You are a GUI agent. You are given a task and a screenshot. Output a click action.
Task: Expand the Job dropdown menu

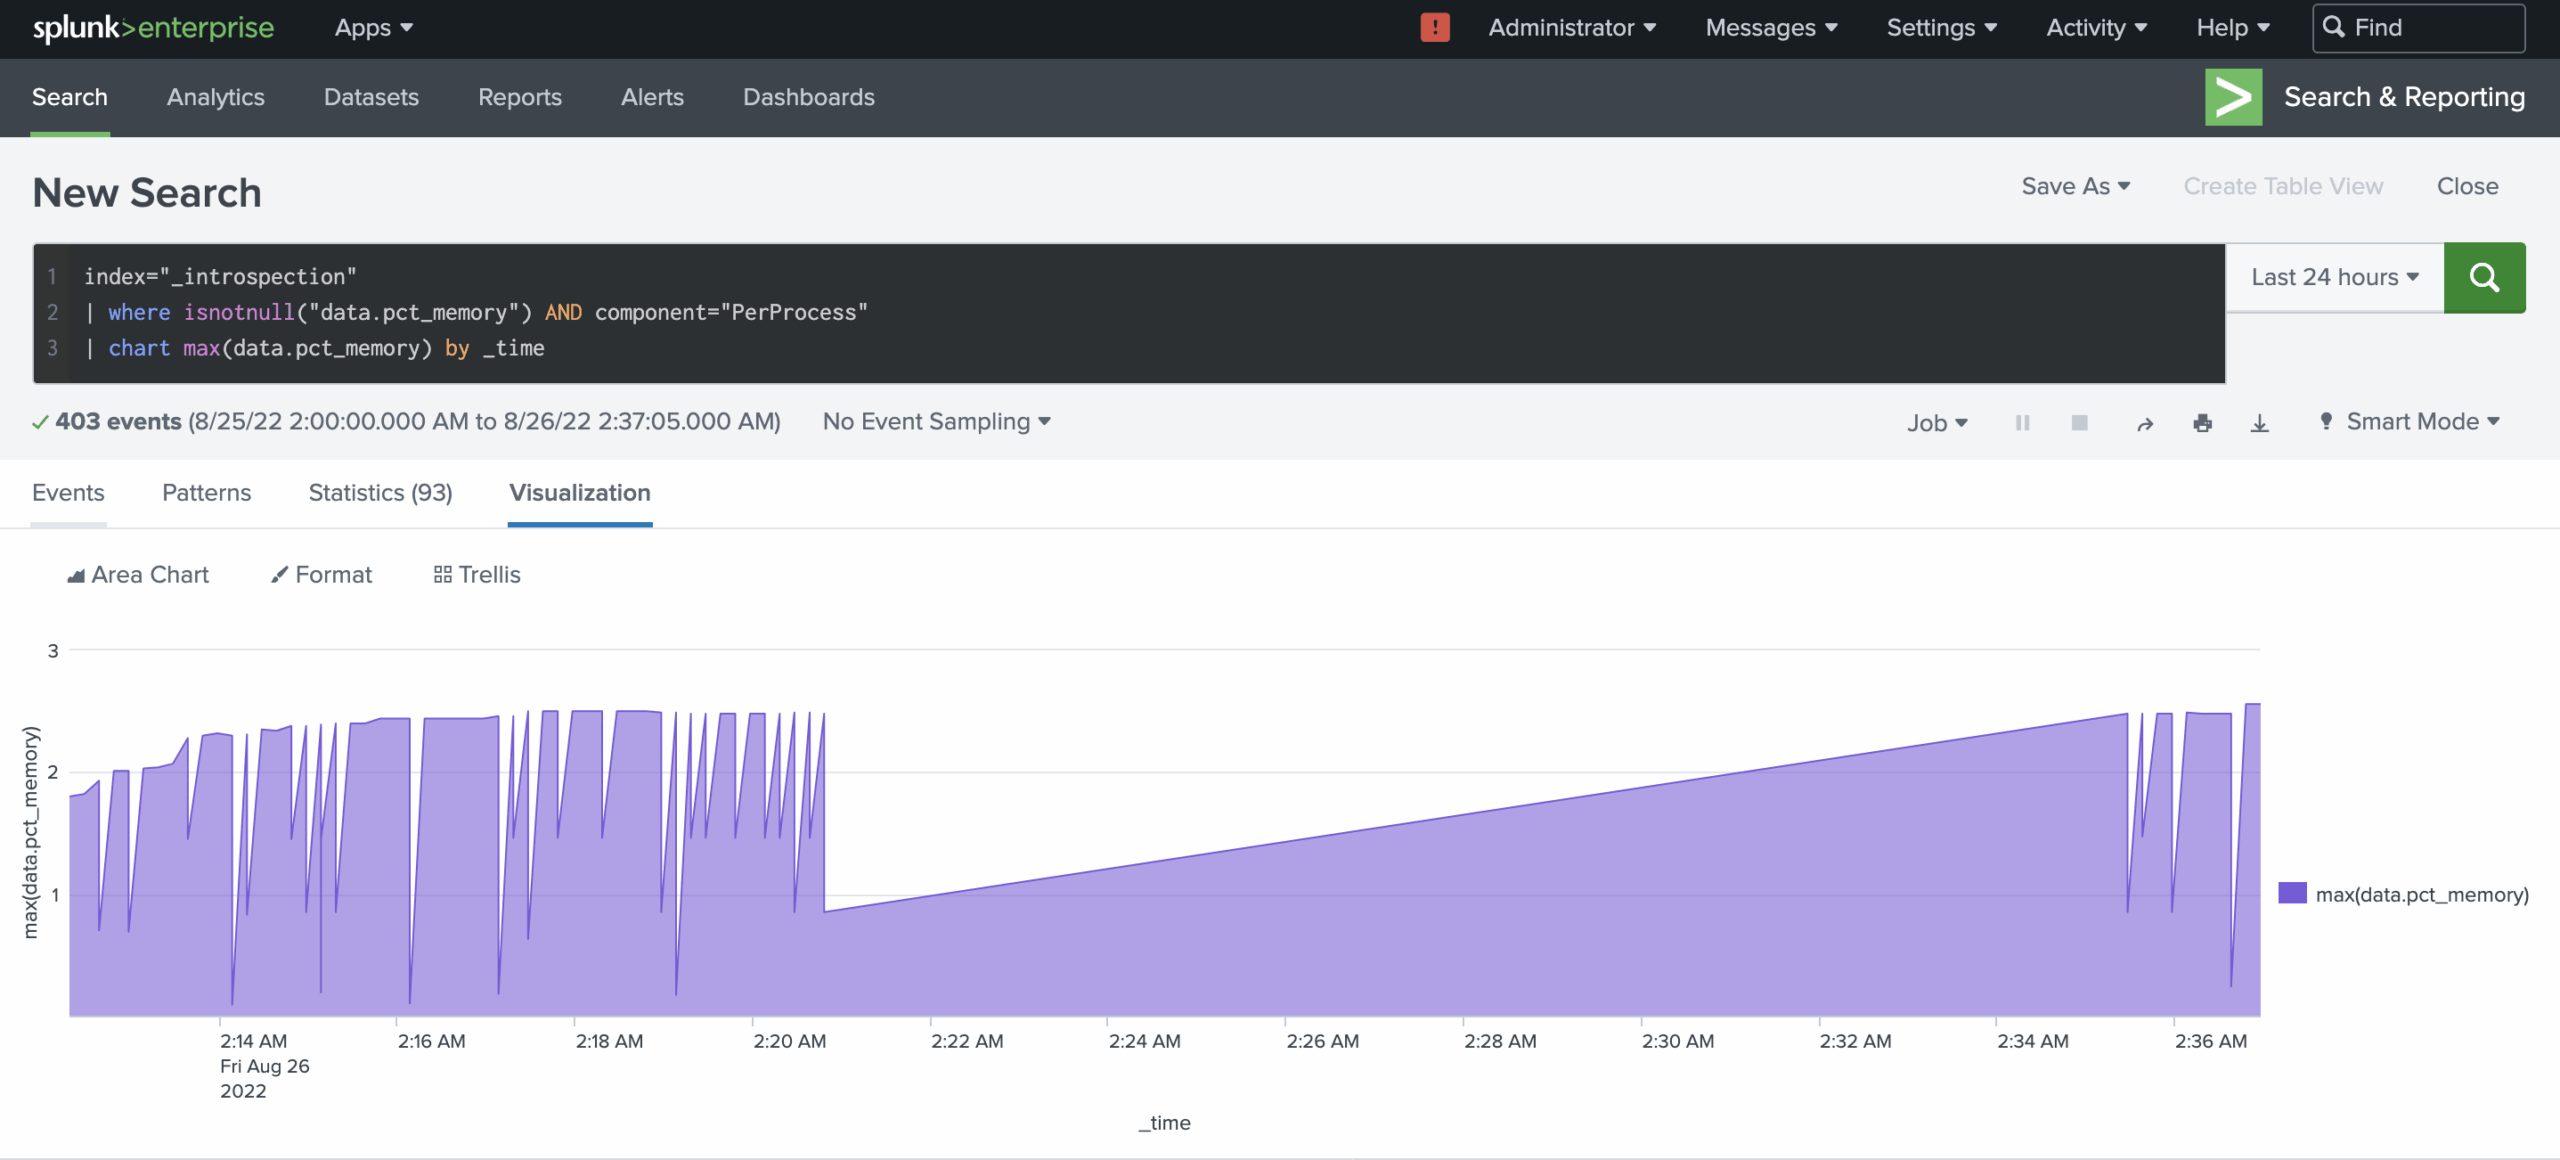[x=1936, y=422]
